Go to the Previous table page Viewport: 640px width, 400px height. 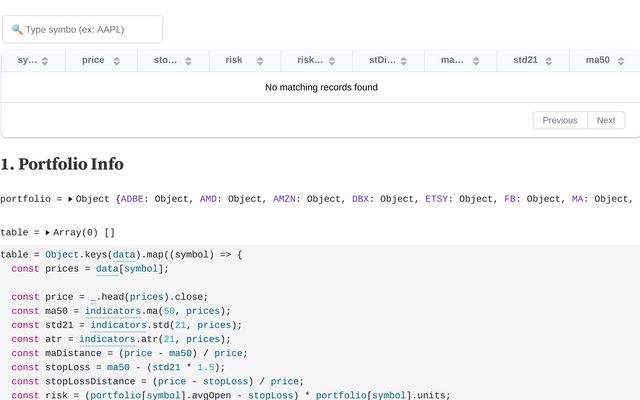click(x=559, y=120)
